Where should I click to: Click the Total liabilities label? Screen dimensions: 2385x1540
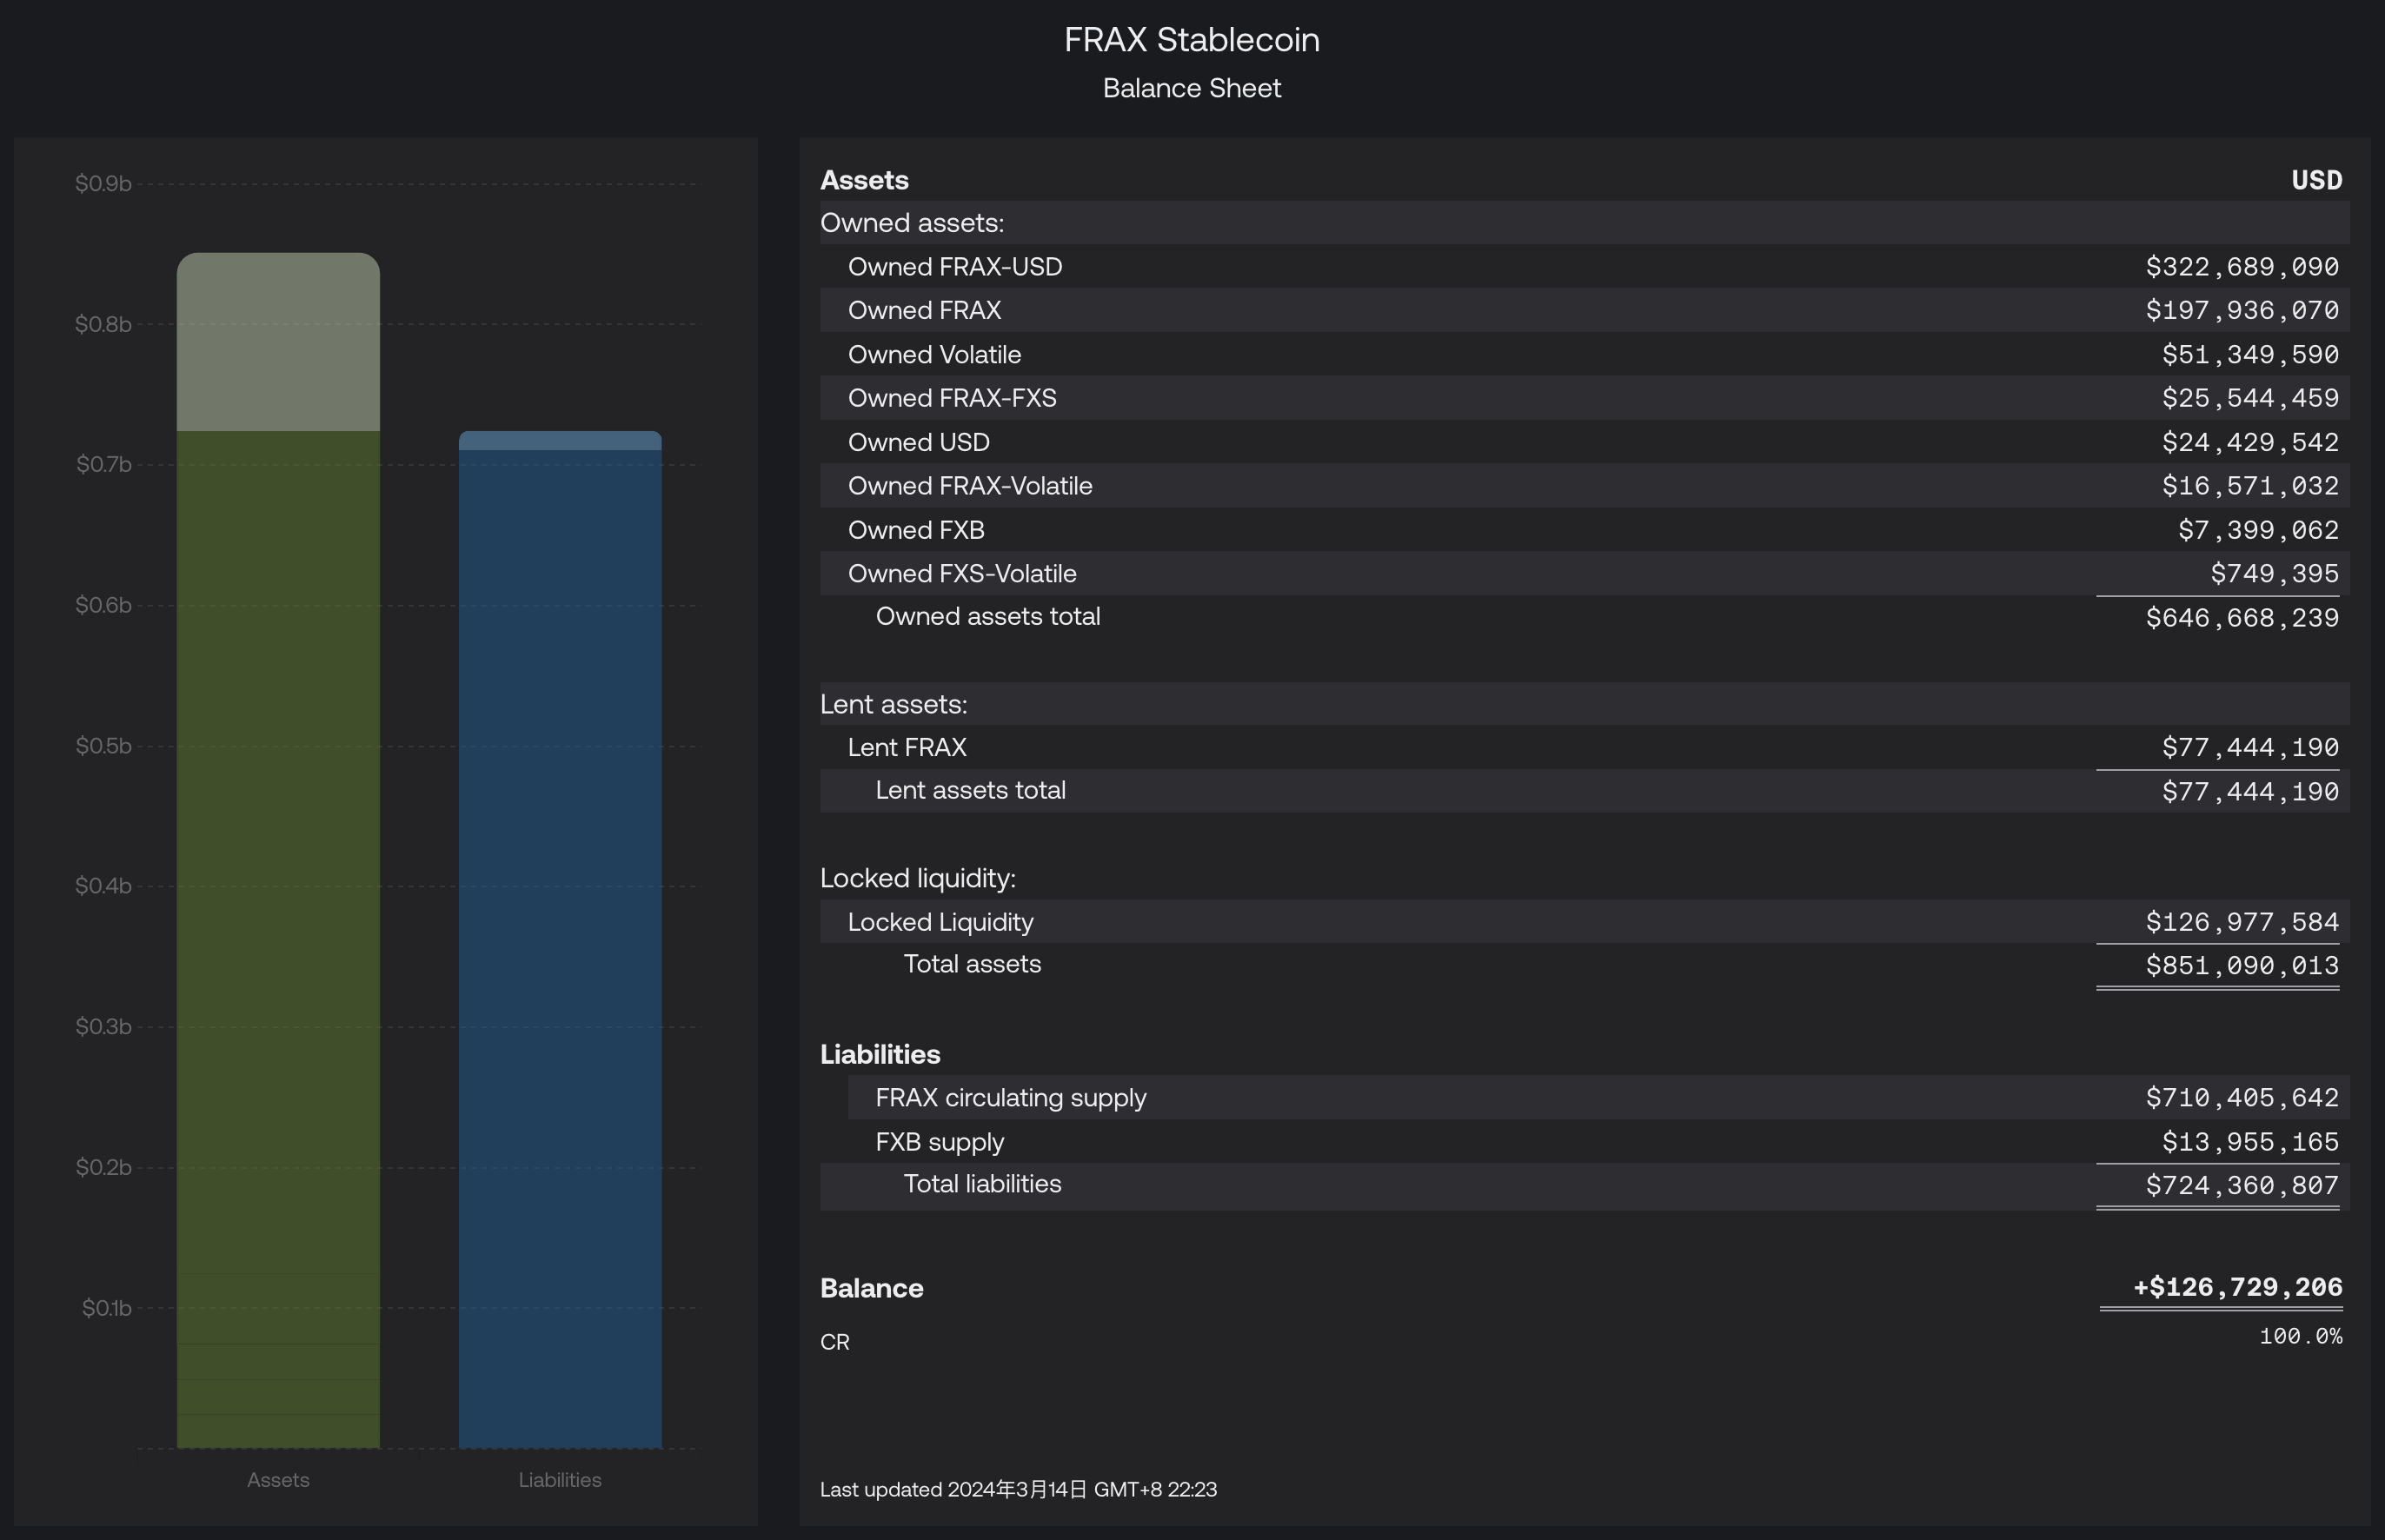pos(982,1184)
